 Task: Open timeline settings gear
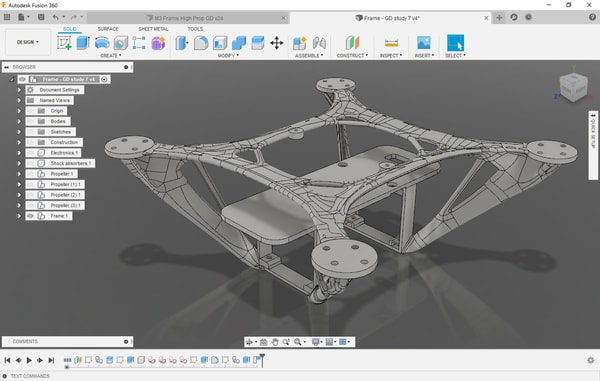point(591,360)
